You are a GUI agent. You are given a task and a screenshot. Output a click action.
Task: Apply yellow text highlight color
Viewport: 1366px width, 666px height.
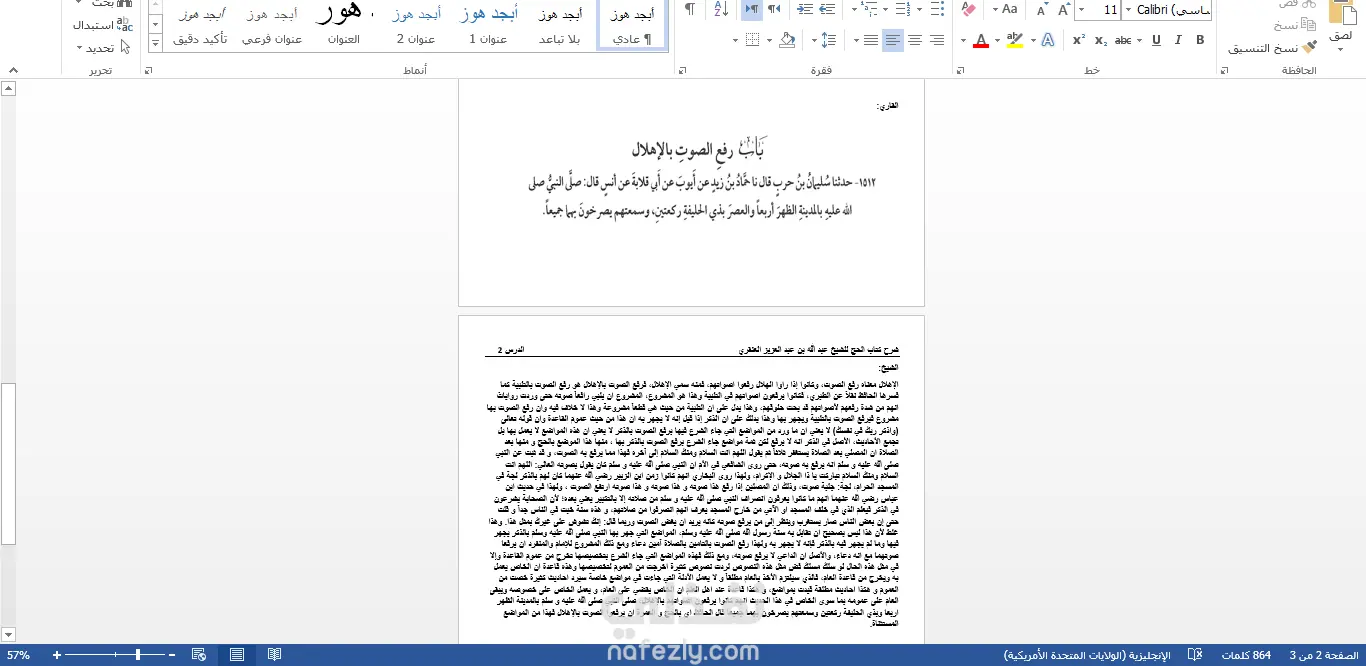point(1014,40)
